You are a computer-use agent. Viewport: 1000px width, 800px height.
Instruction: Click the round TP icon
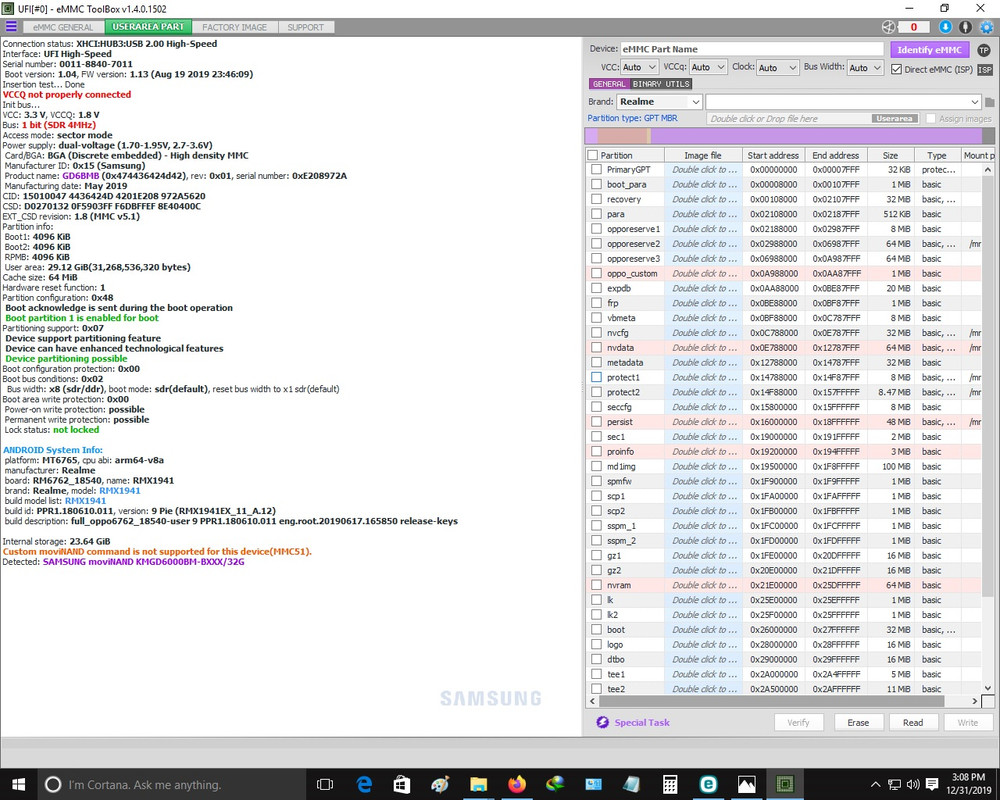(984, 50)
